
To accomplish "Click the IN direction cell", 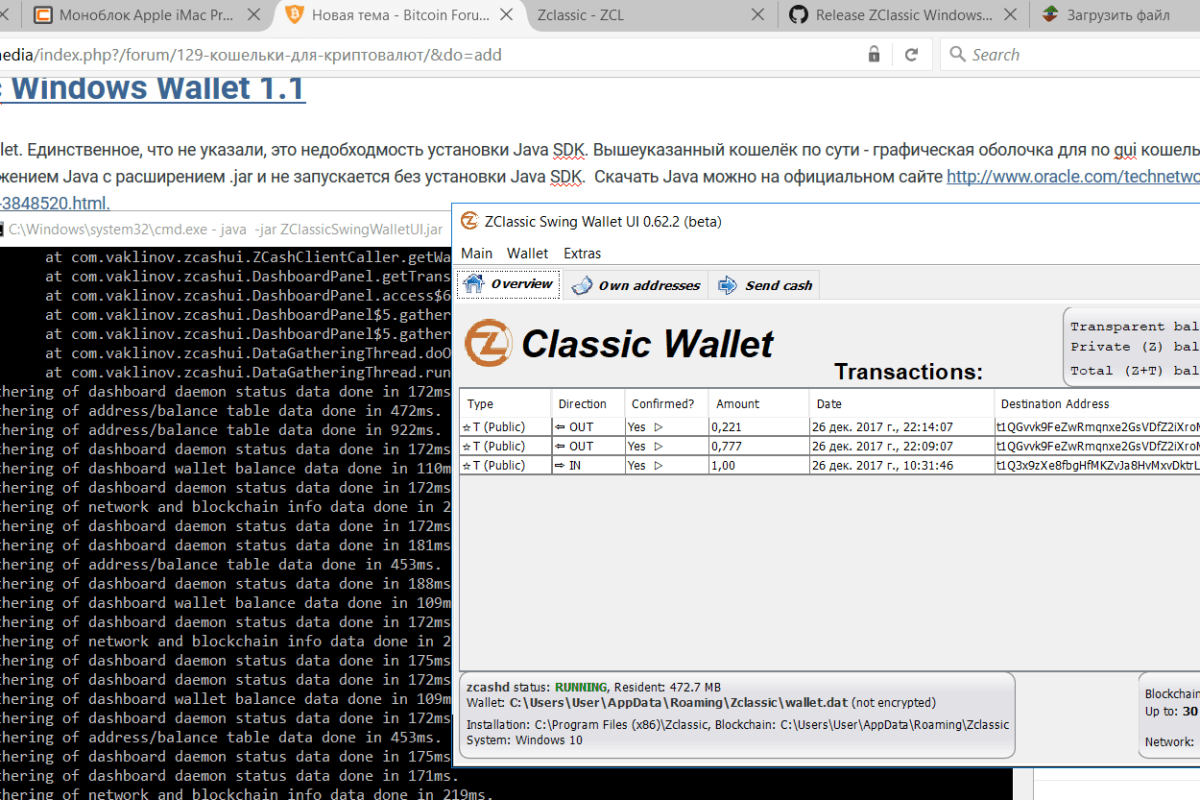I will point(588,465).
